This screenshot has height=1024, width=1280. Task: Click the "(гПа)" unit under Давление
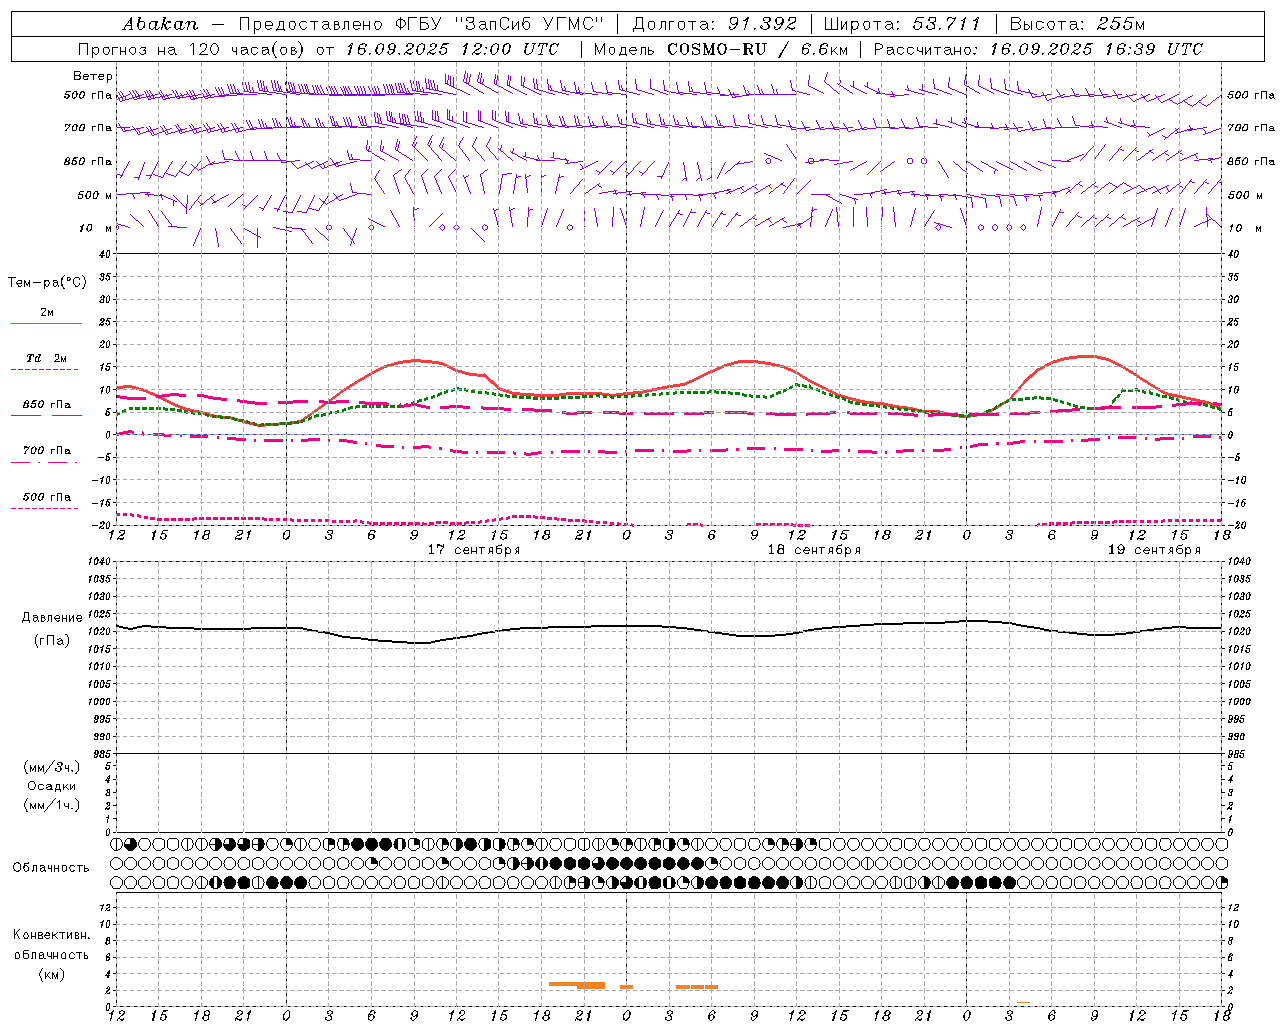(50, 641)
